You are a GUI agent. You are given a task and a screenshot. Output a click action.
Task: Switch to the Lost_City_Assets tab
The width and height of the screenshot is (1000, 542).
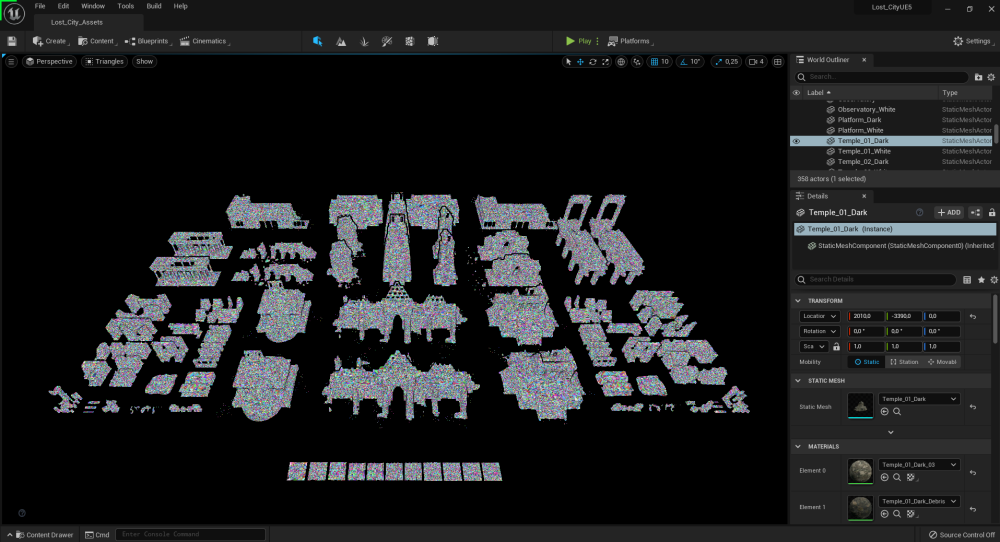tap(77, 21)
